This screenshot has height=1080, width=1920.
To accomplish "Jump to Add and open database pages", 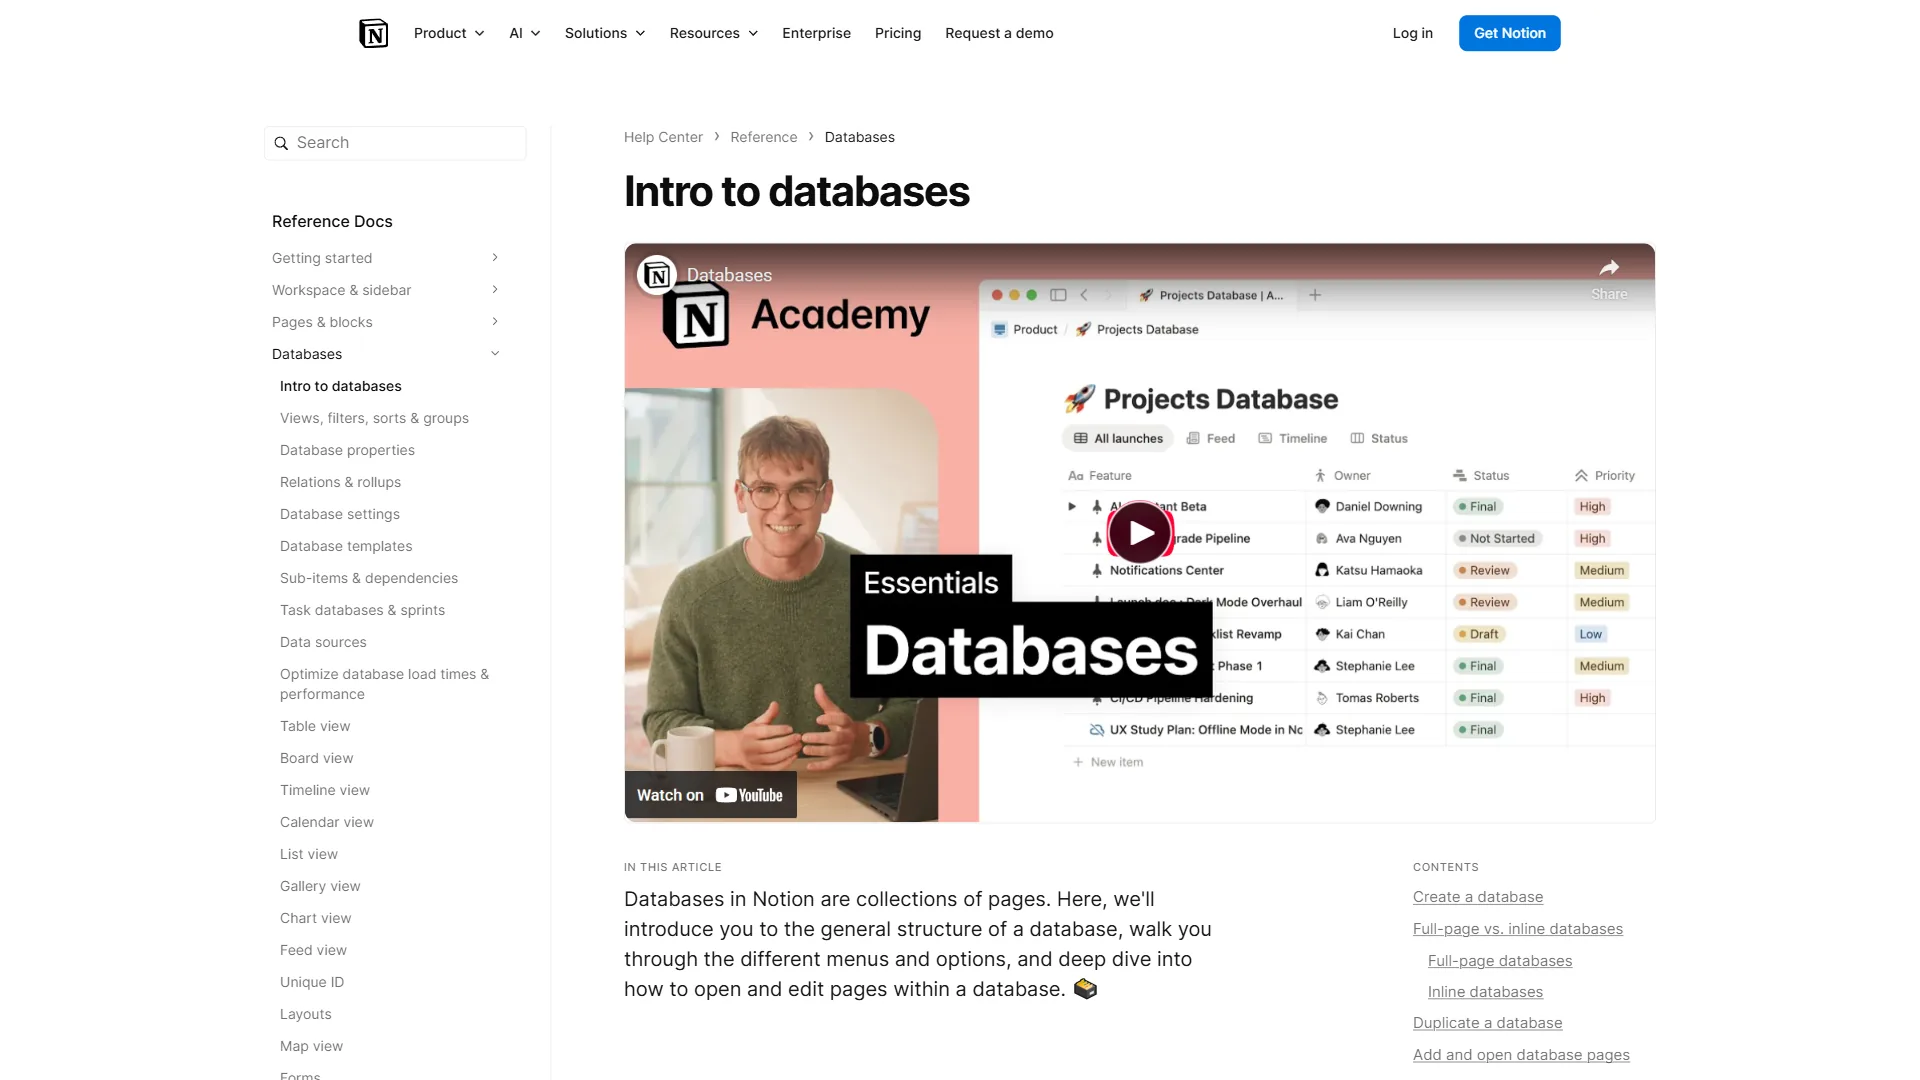I will point(1521,1055).
